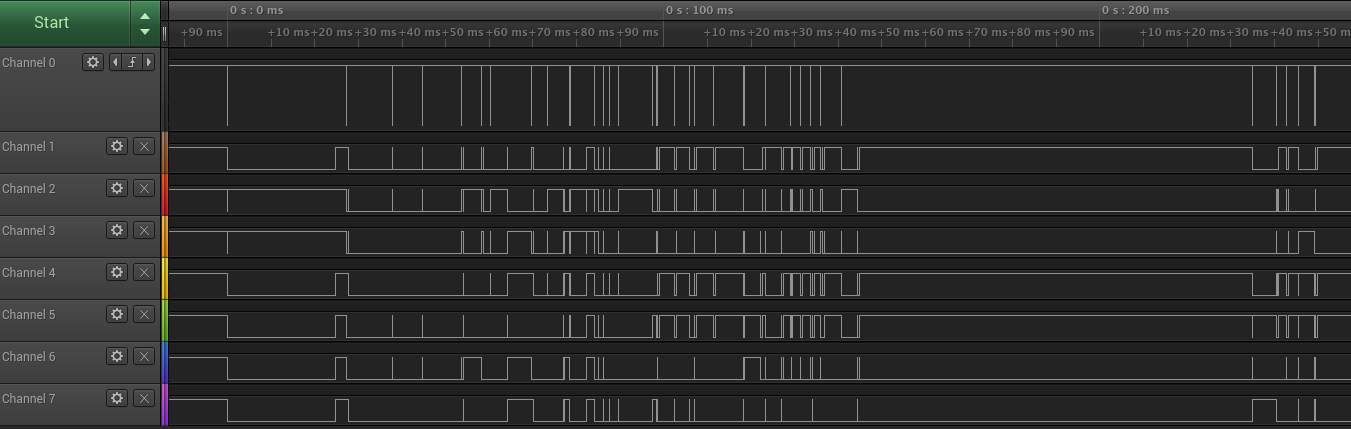Remove Channel 7 with its X button
The width and height of the screenshot is (1351, 429).
coord(144,398)
